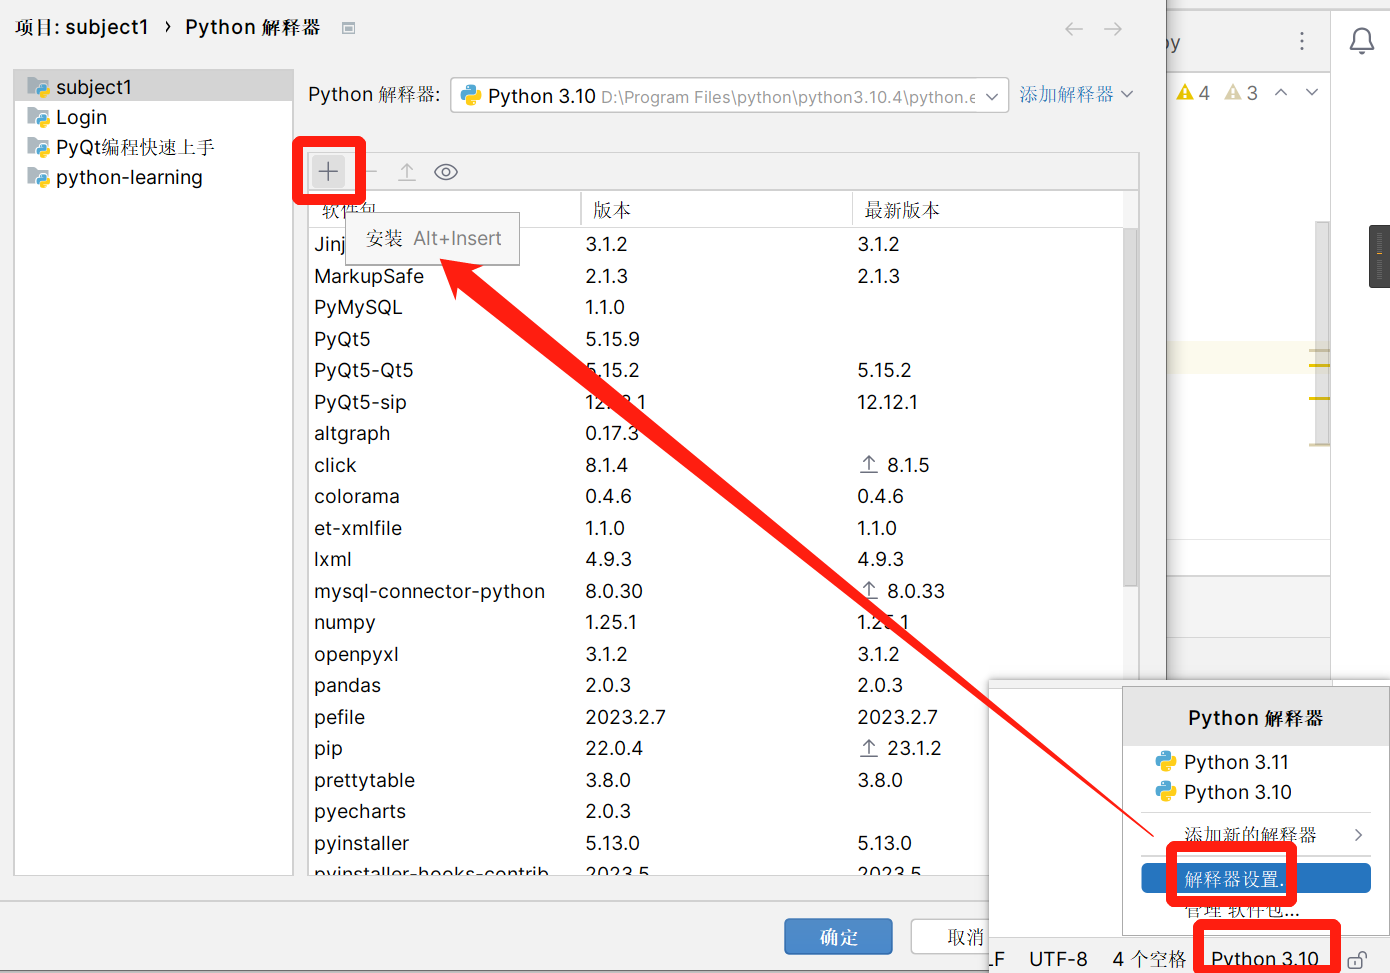Viewport: 1390px width, 973px height.
Task: Select the Login project
Action: click(x=154, y=117)
